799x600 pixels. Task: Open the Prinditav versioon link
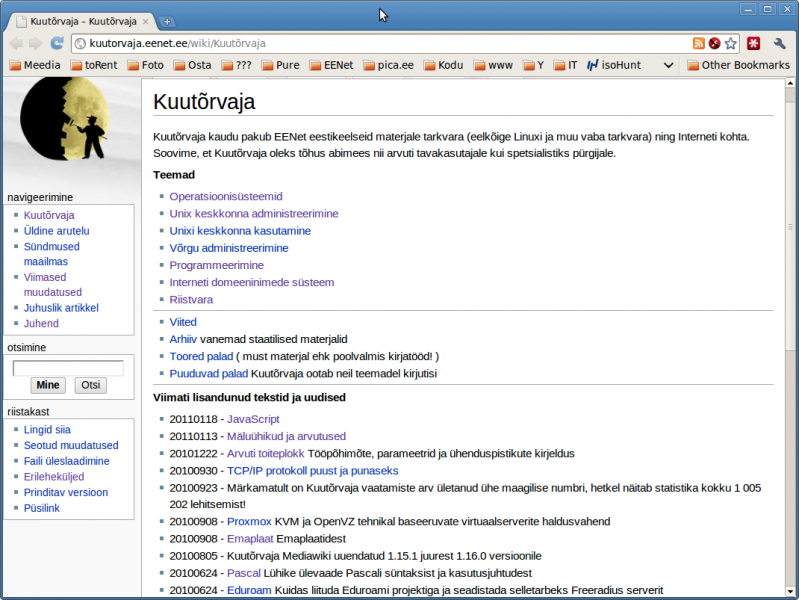coord(66,492)
